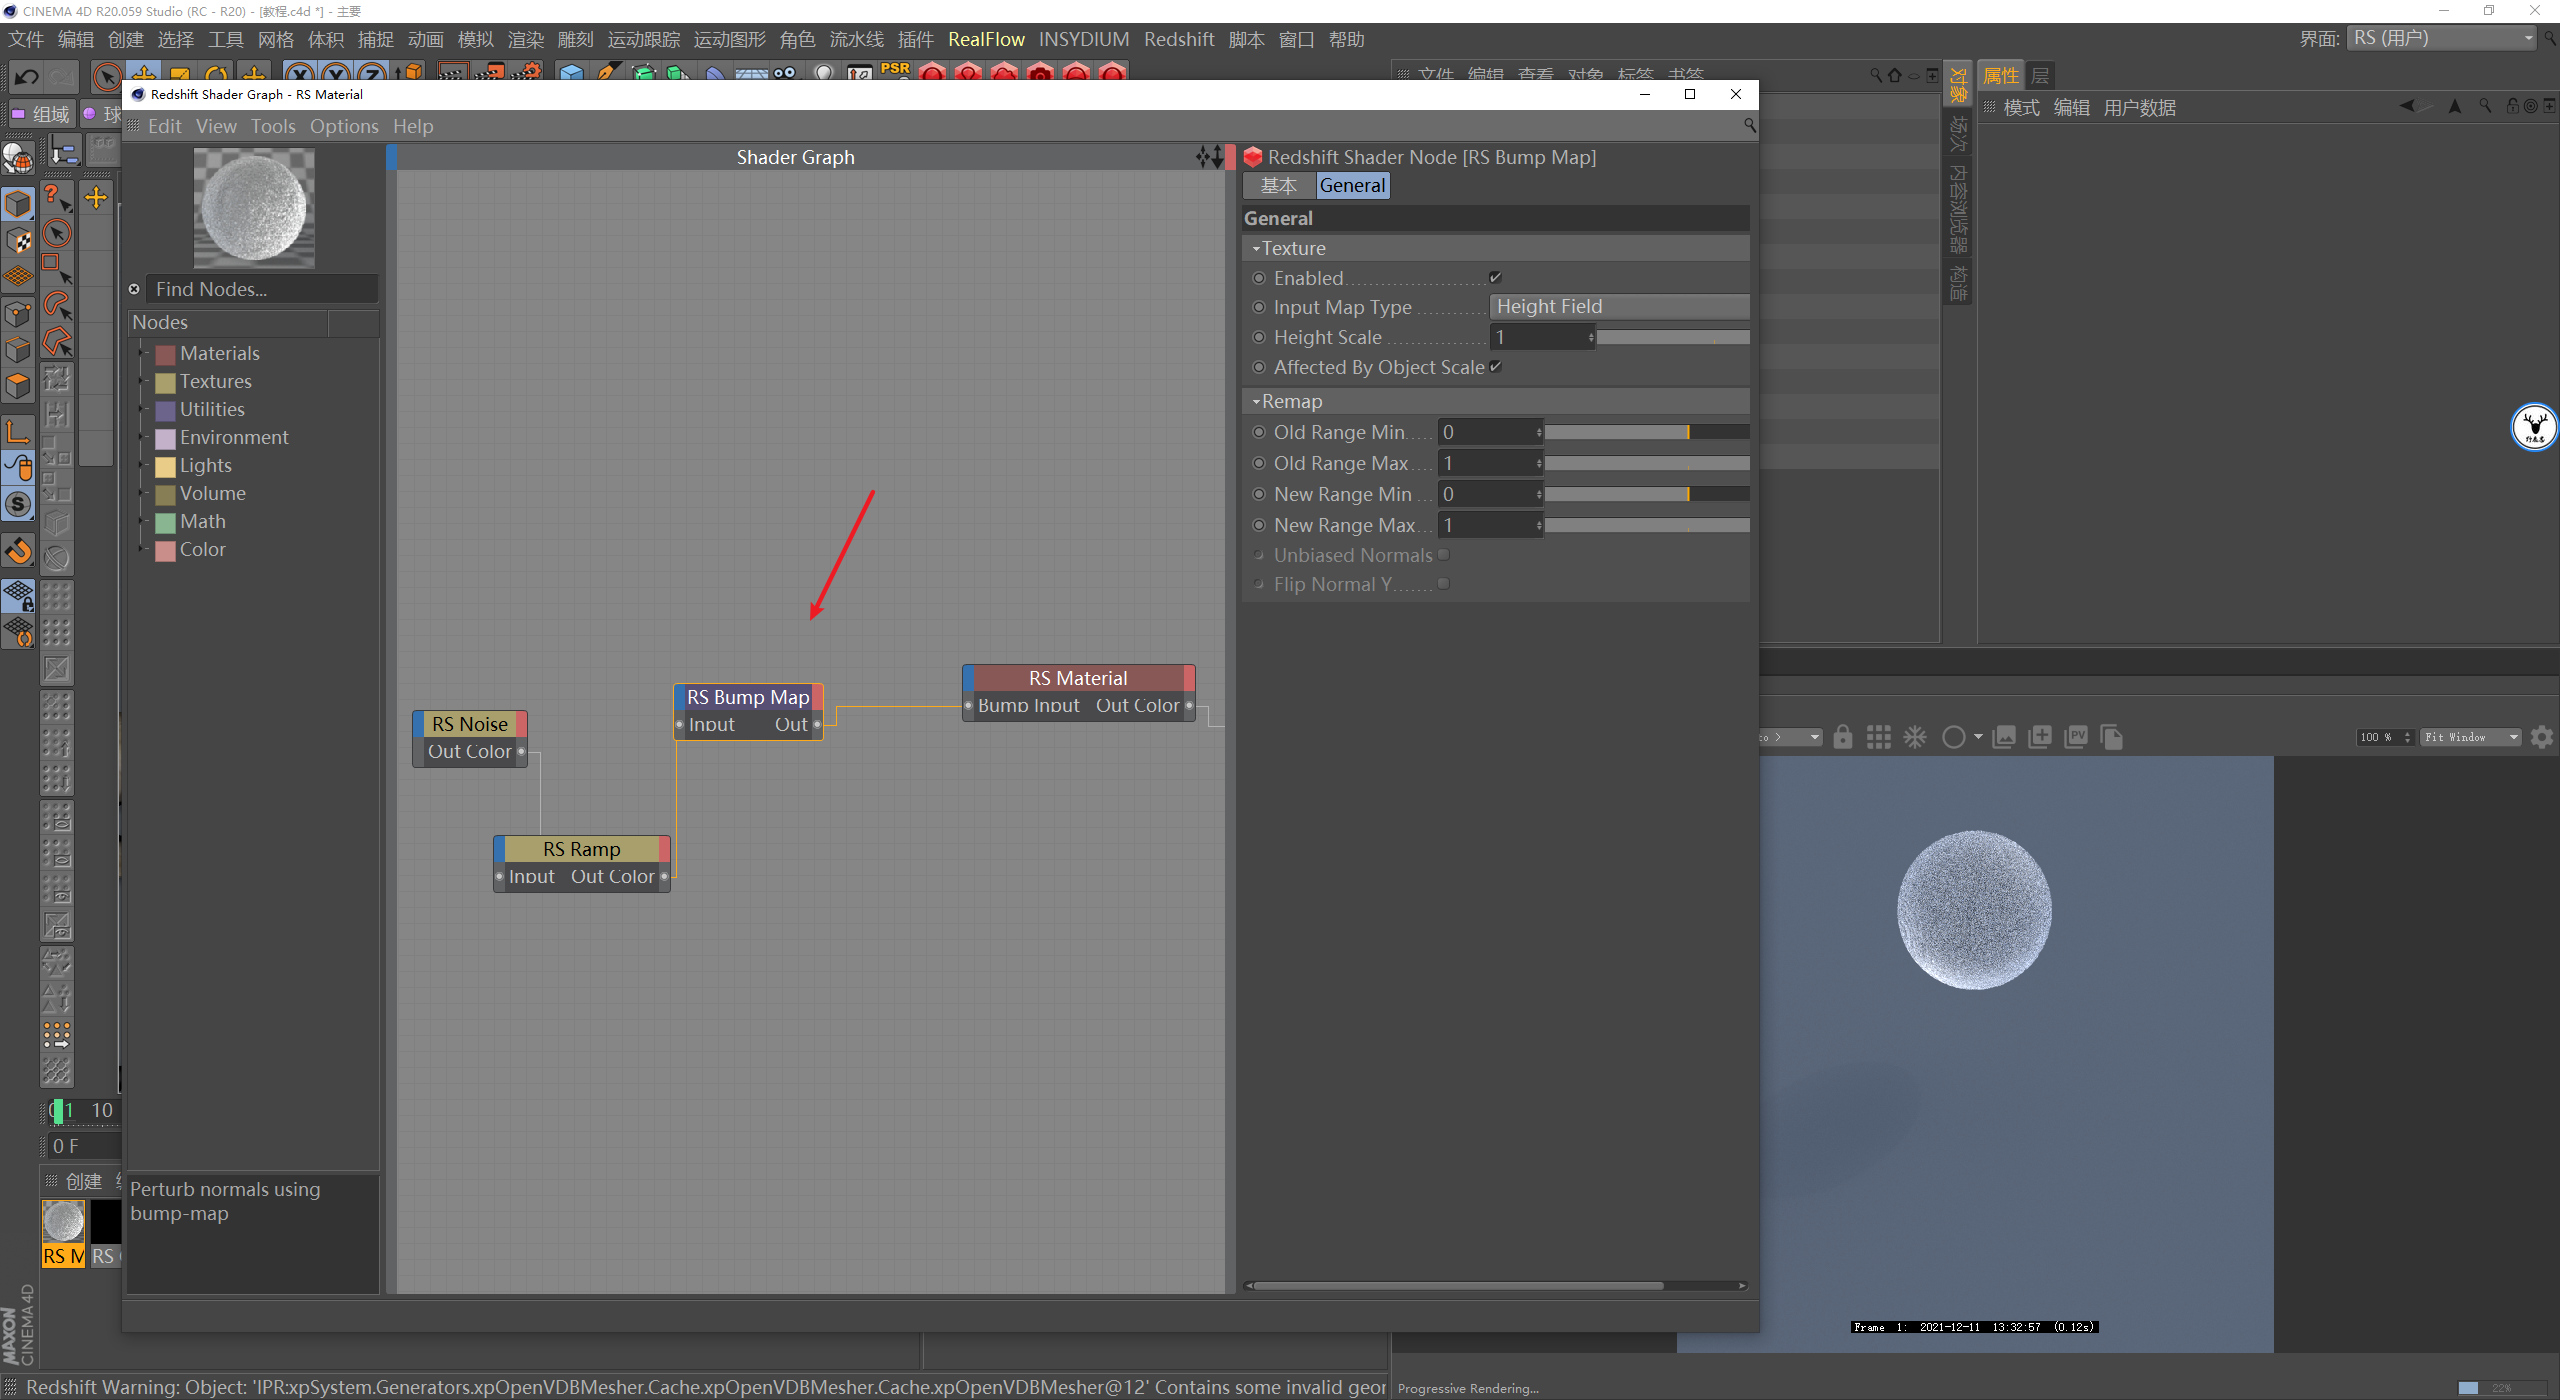Click the lock icon in render view

(x=1842, y=737)
